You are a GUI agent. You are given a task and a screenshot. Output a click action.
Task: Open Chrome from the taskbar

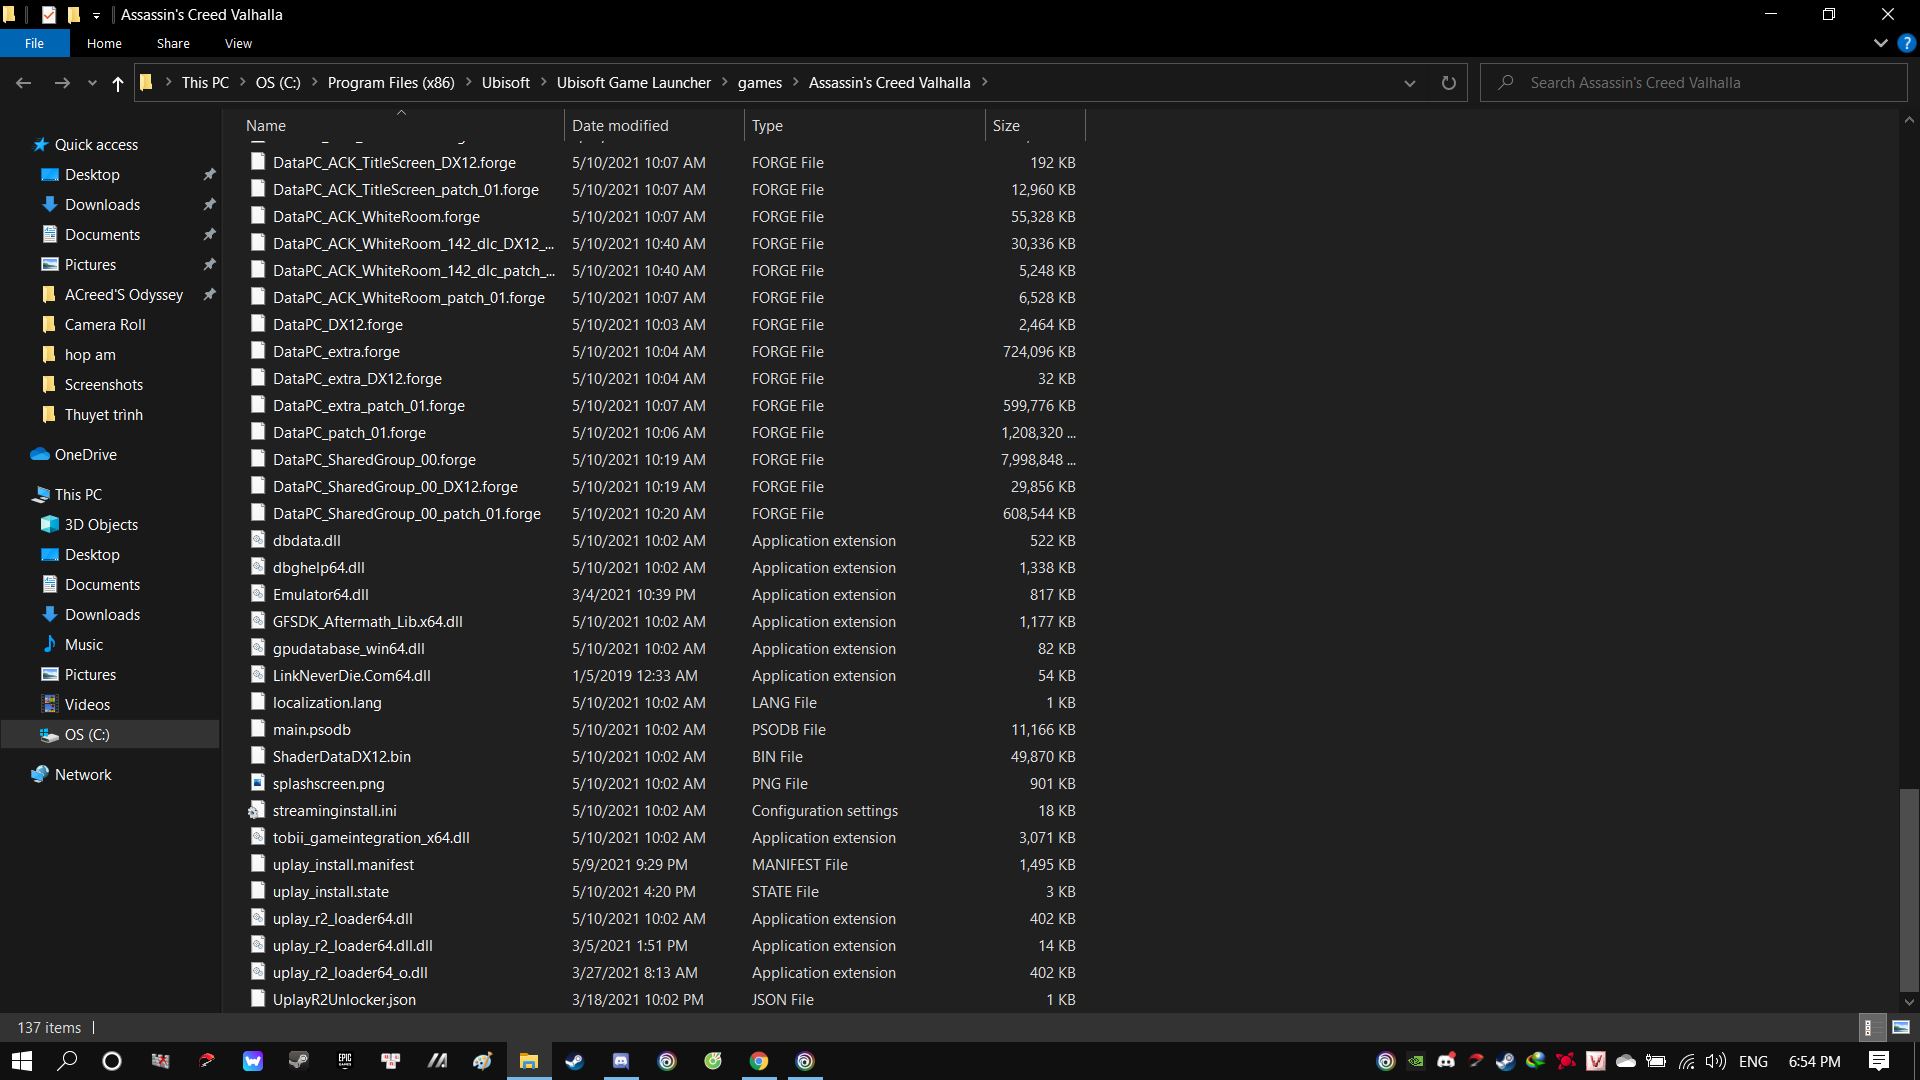759,1061
